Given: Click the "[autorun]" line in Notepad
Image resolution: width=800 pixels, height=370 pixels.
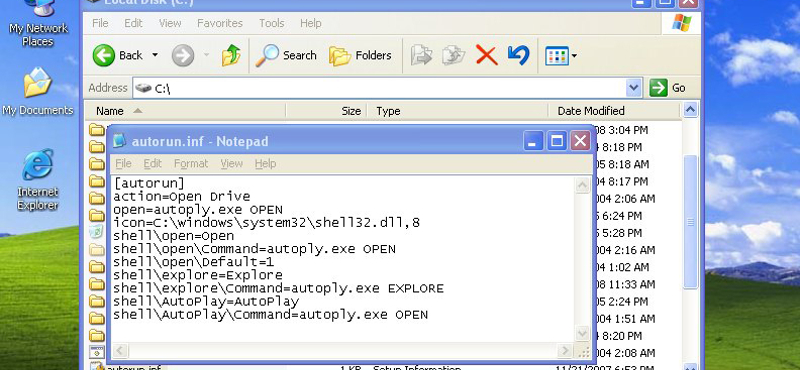Looking at the screenshot, I should click(x=149, y=183).
